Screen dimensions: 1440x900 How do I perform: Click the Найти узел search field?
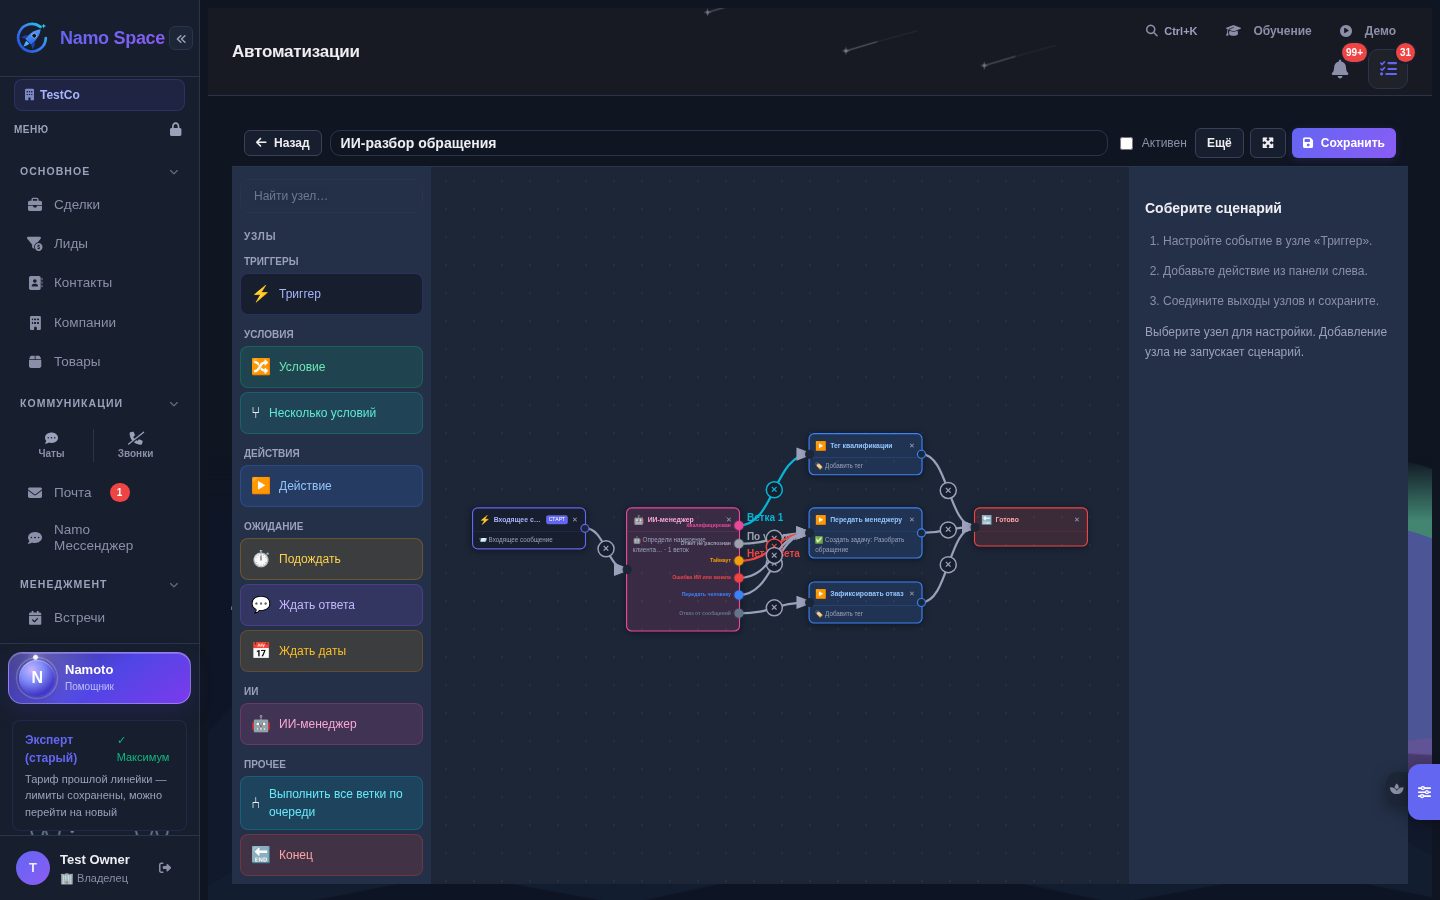[x=331, y=196]
